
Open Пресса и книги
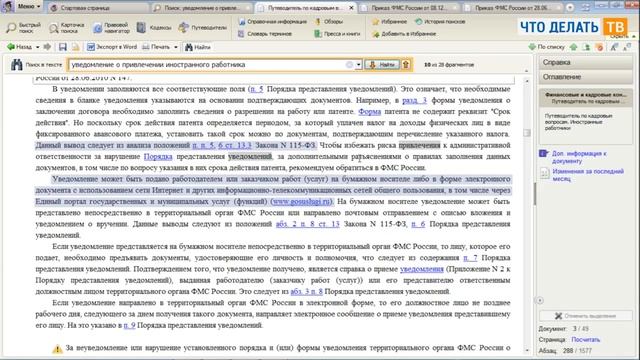click(337, 34)
